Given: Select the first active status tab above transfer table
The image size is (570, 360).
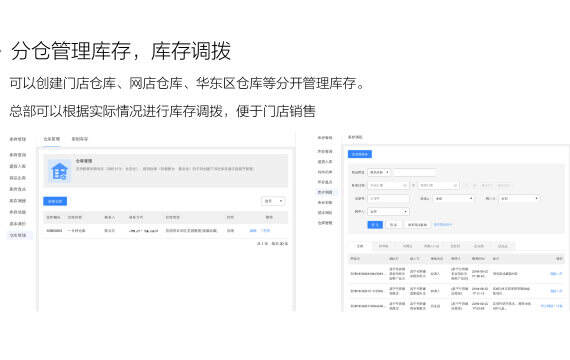Looking at the screenshot, I should point(360,246).
